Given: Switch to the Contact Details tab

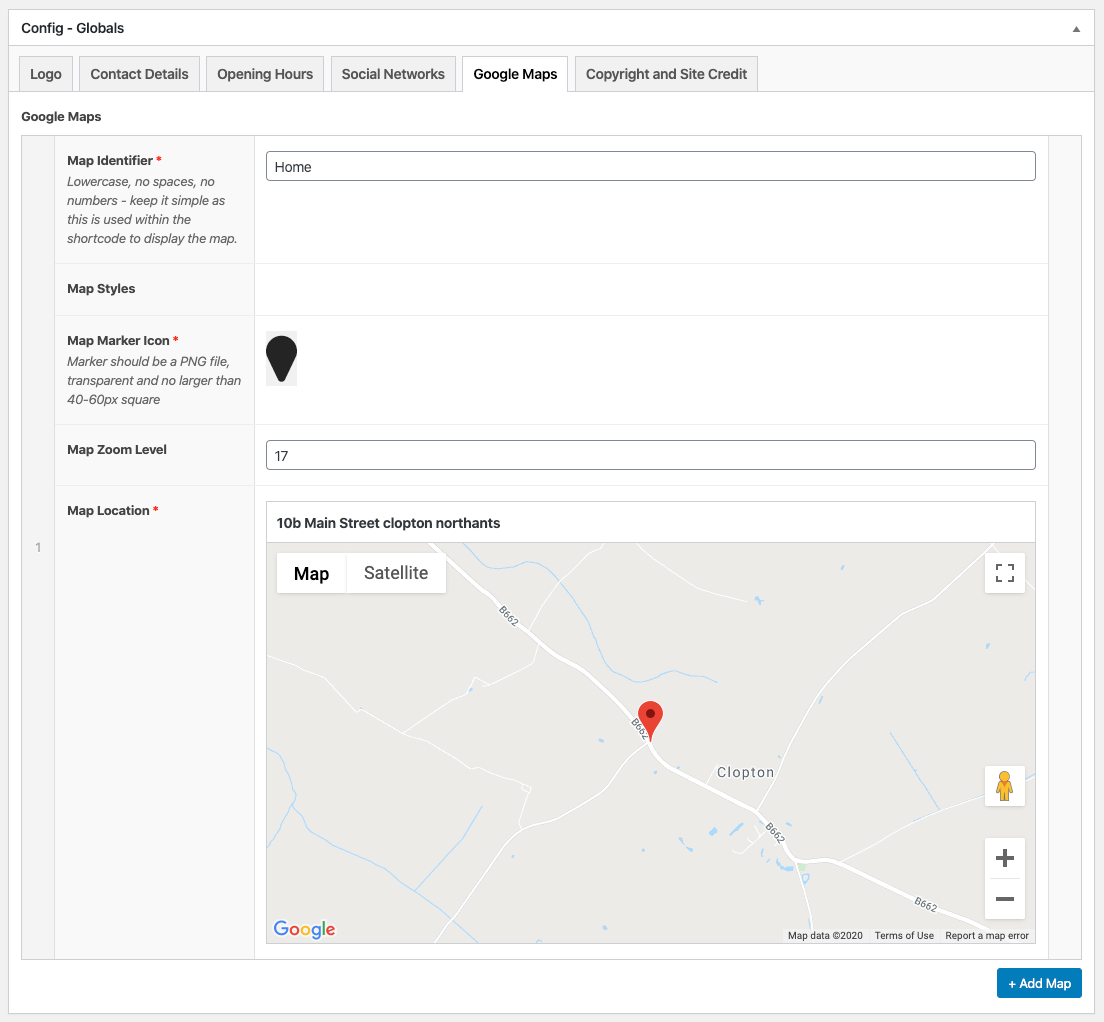Looking at the screenshot, I should coord(139,74).
